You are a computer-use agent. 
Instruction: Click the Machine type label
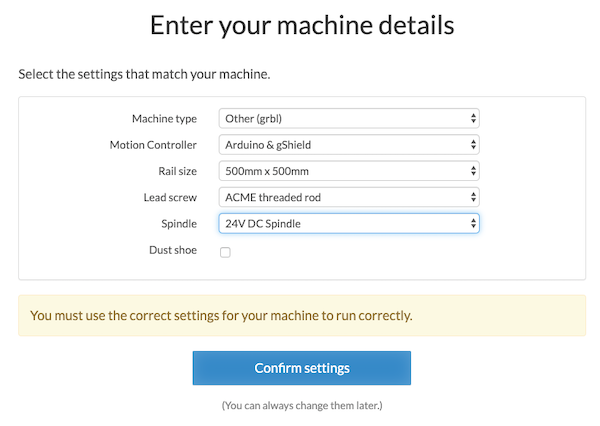(164, 119)
